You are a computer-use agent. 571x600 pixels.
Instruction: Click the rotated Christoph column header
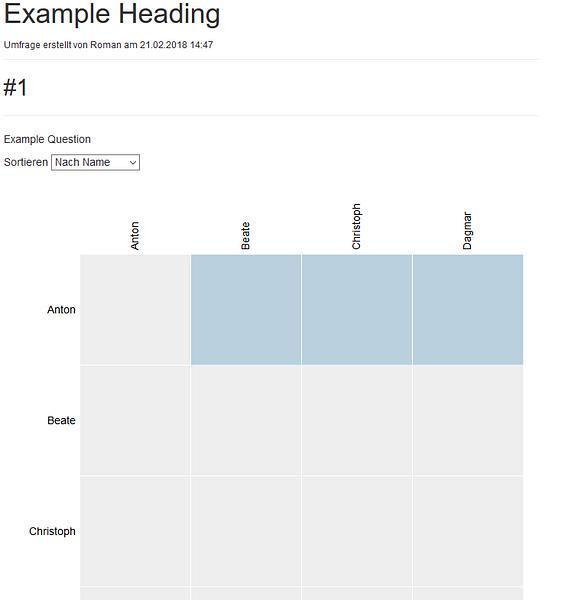pyautogui.click(x=356, y=227)
